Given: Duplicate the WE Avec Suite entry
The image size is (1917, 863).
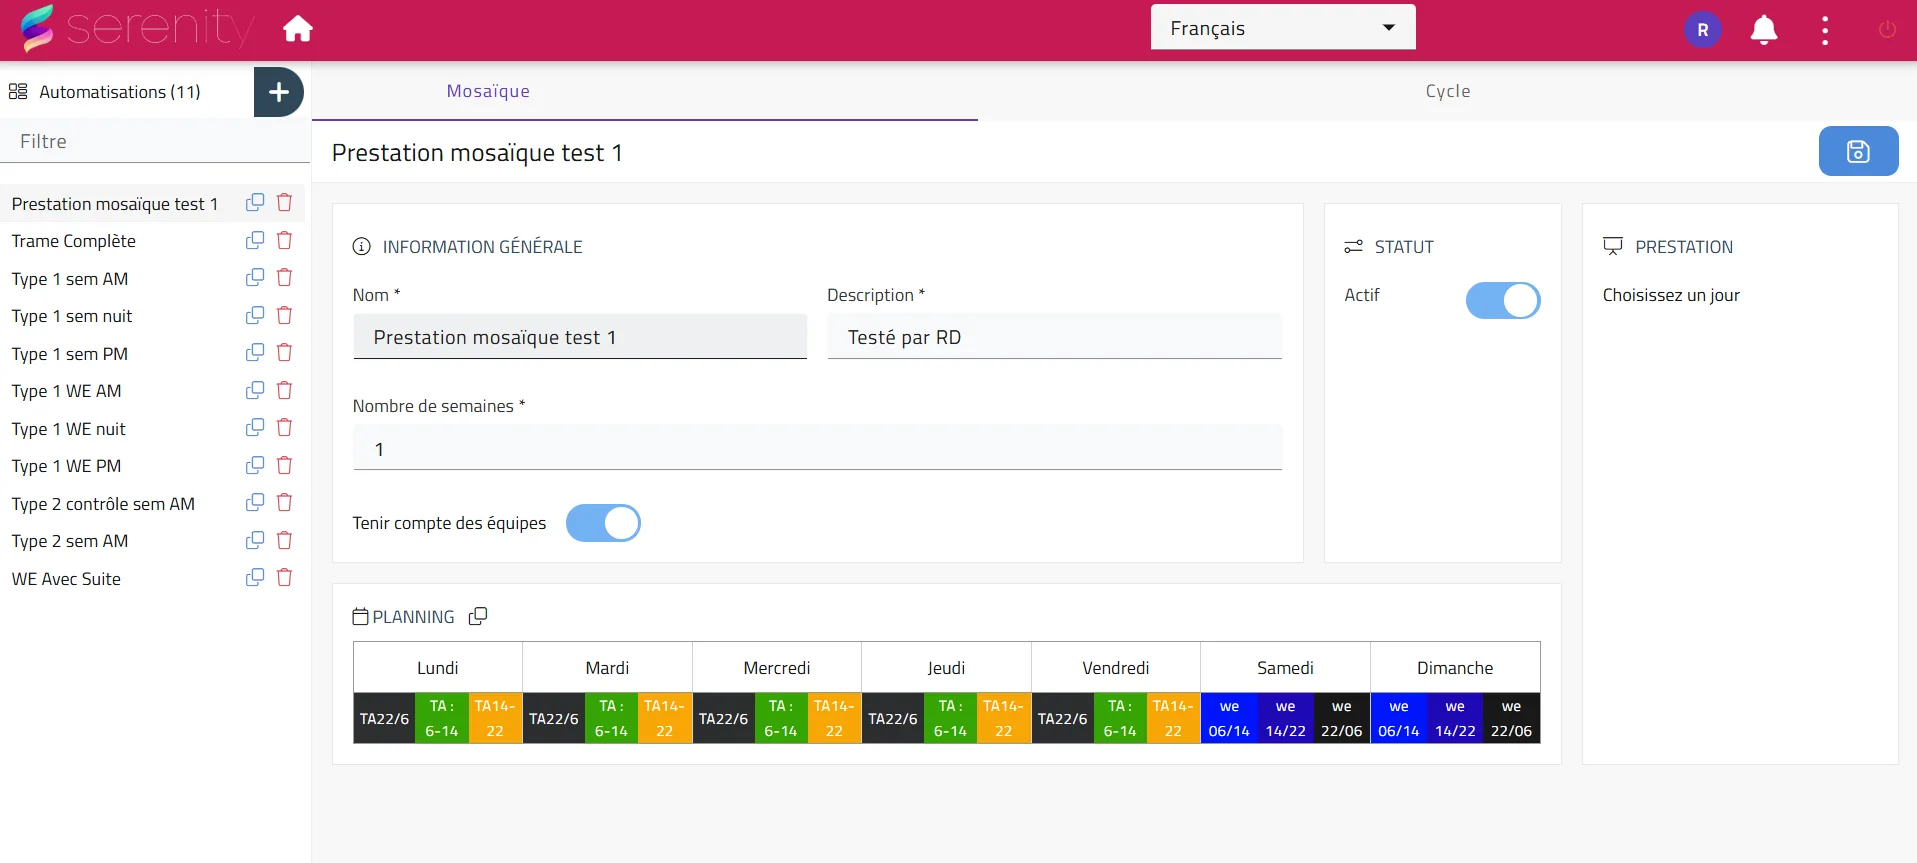Looking at the screenshot, I should pos(255,577).
